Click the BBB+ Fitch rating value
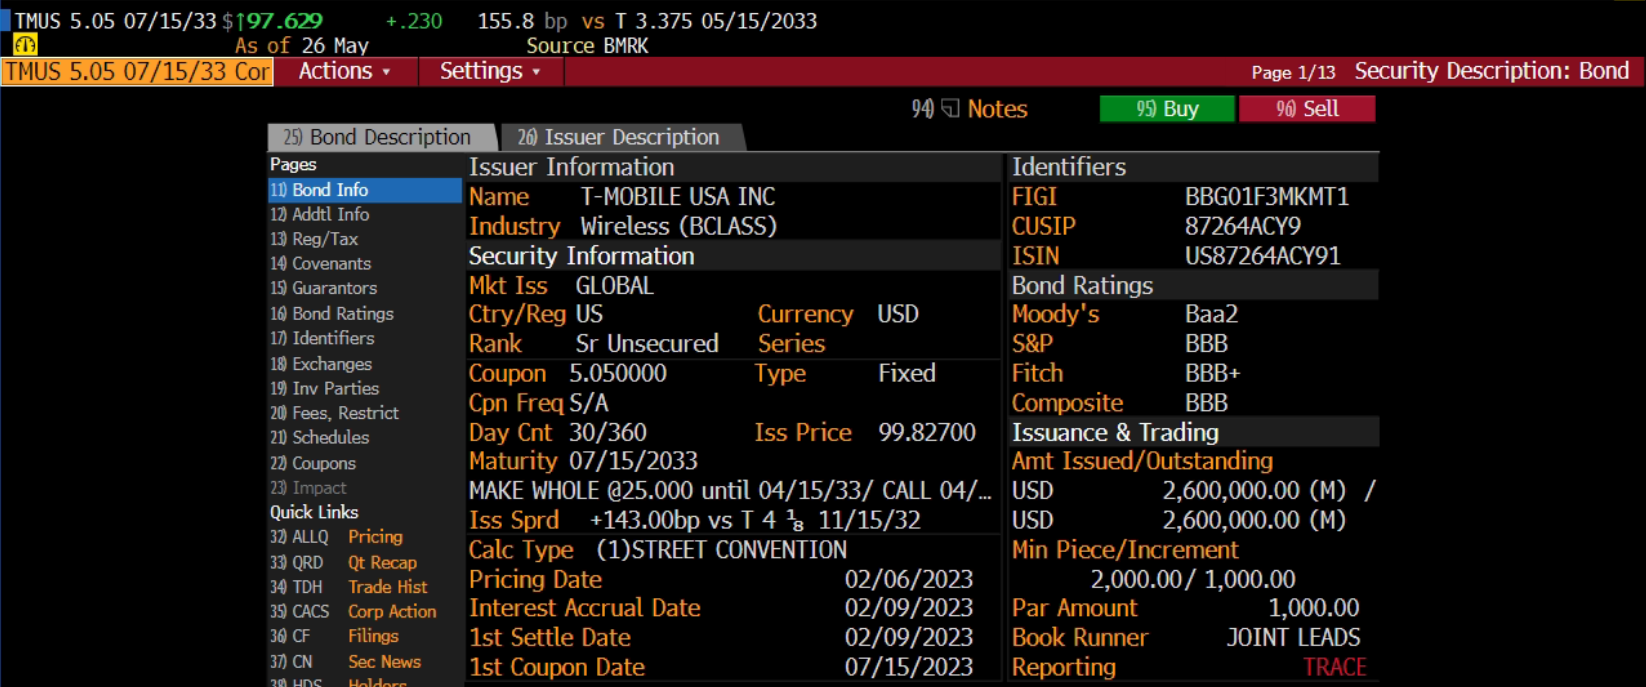 (x=1212, y=373)
